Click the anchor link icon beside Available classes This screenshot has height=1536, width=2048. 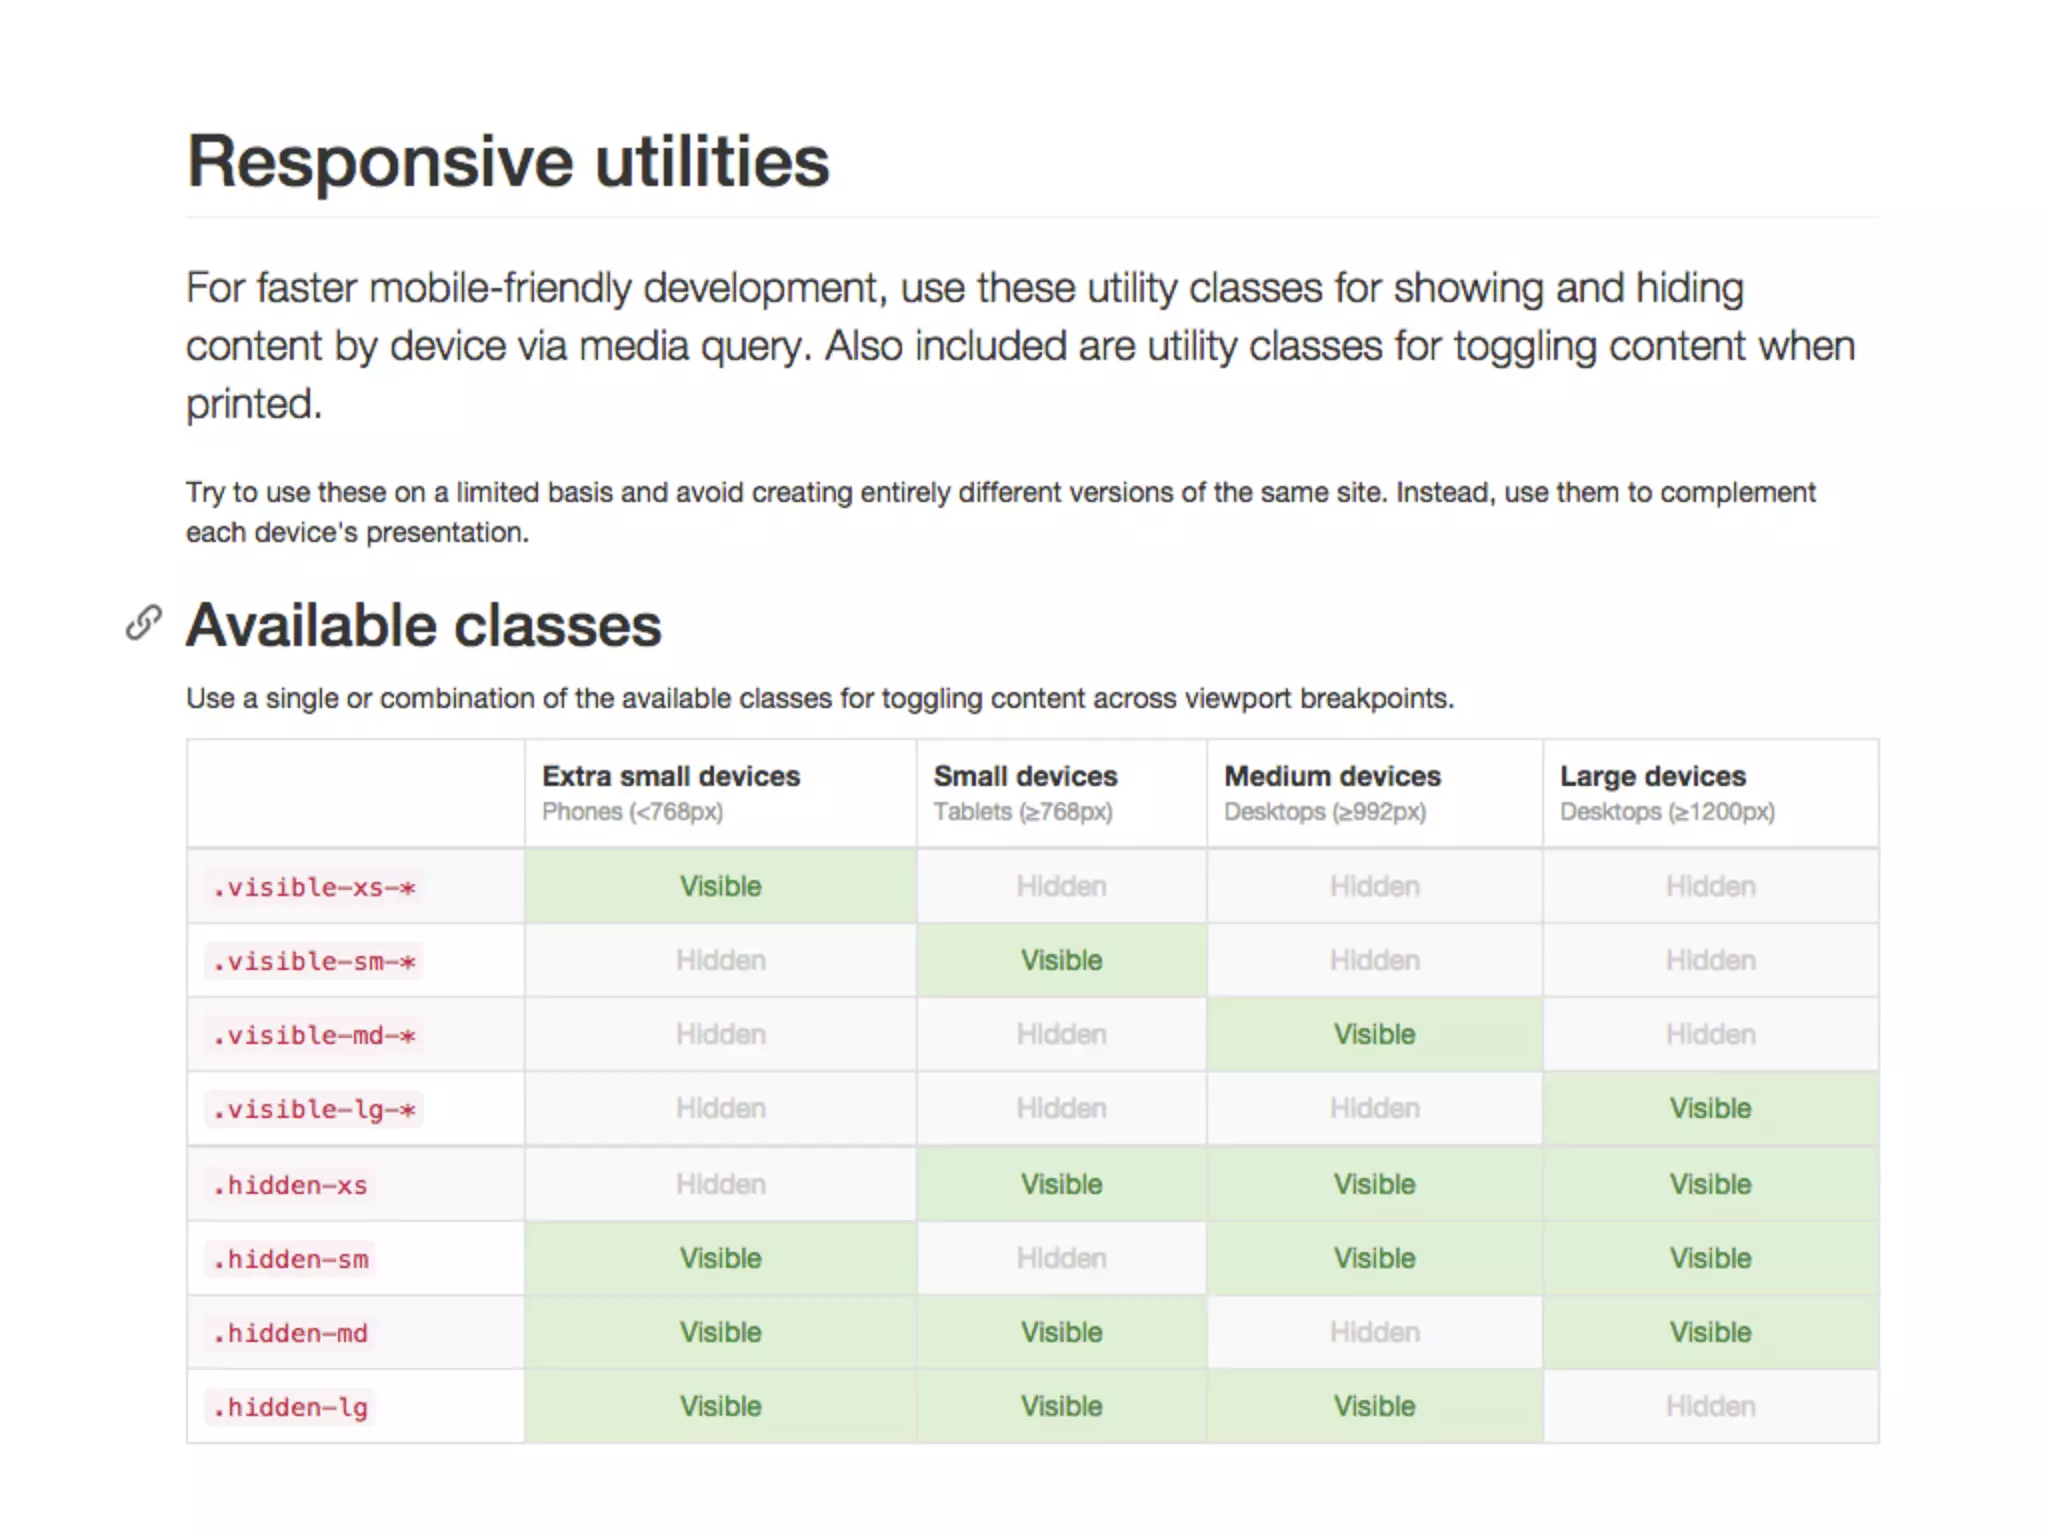[143, 623]
